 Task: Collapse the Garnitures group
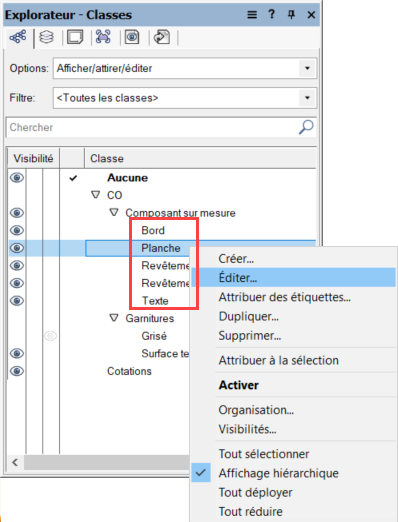pos(114,318)
